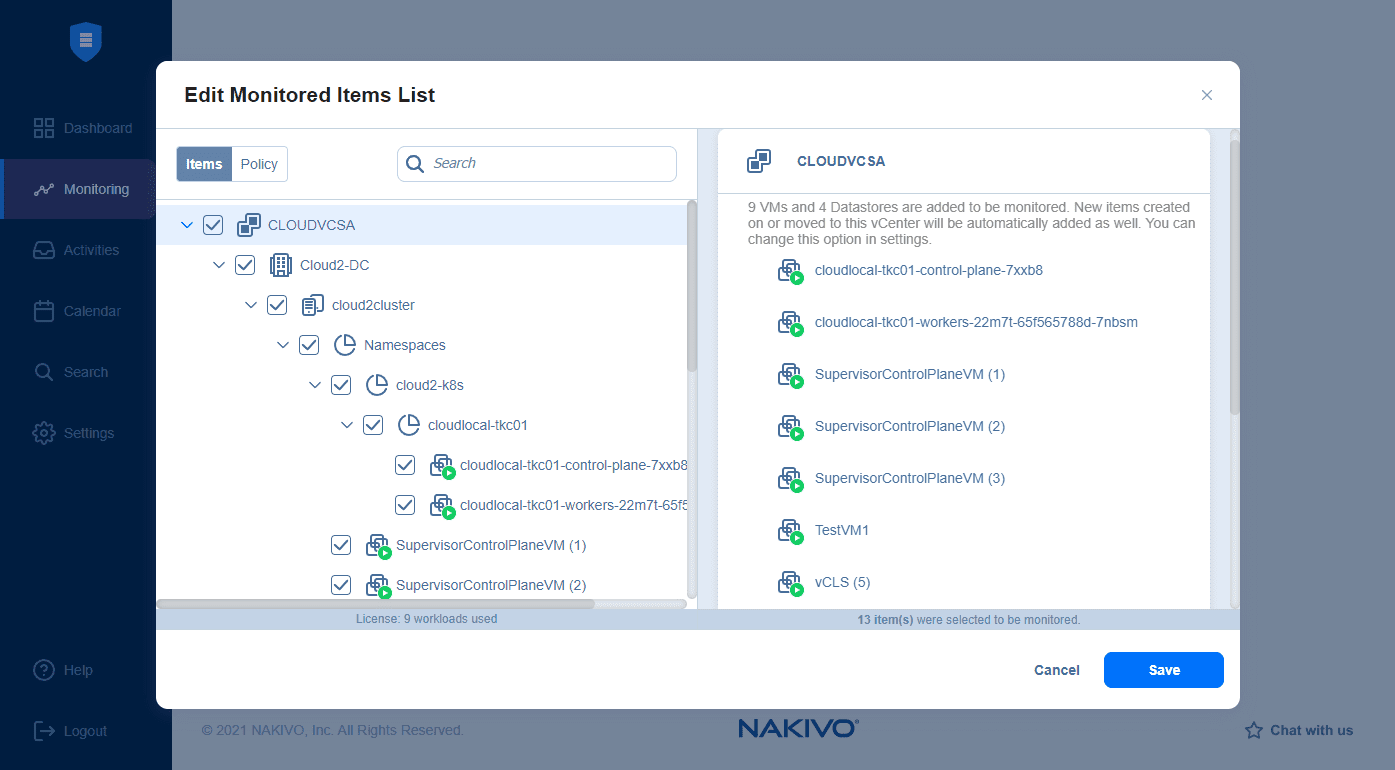Collapse the cloud2cluster node chevron
This screenshot has height=770, width=1395.
coord(251,305)
